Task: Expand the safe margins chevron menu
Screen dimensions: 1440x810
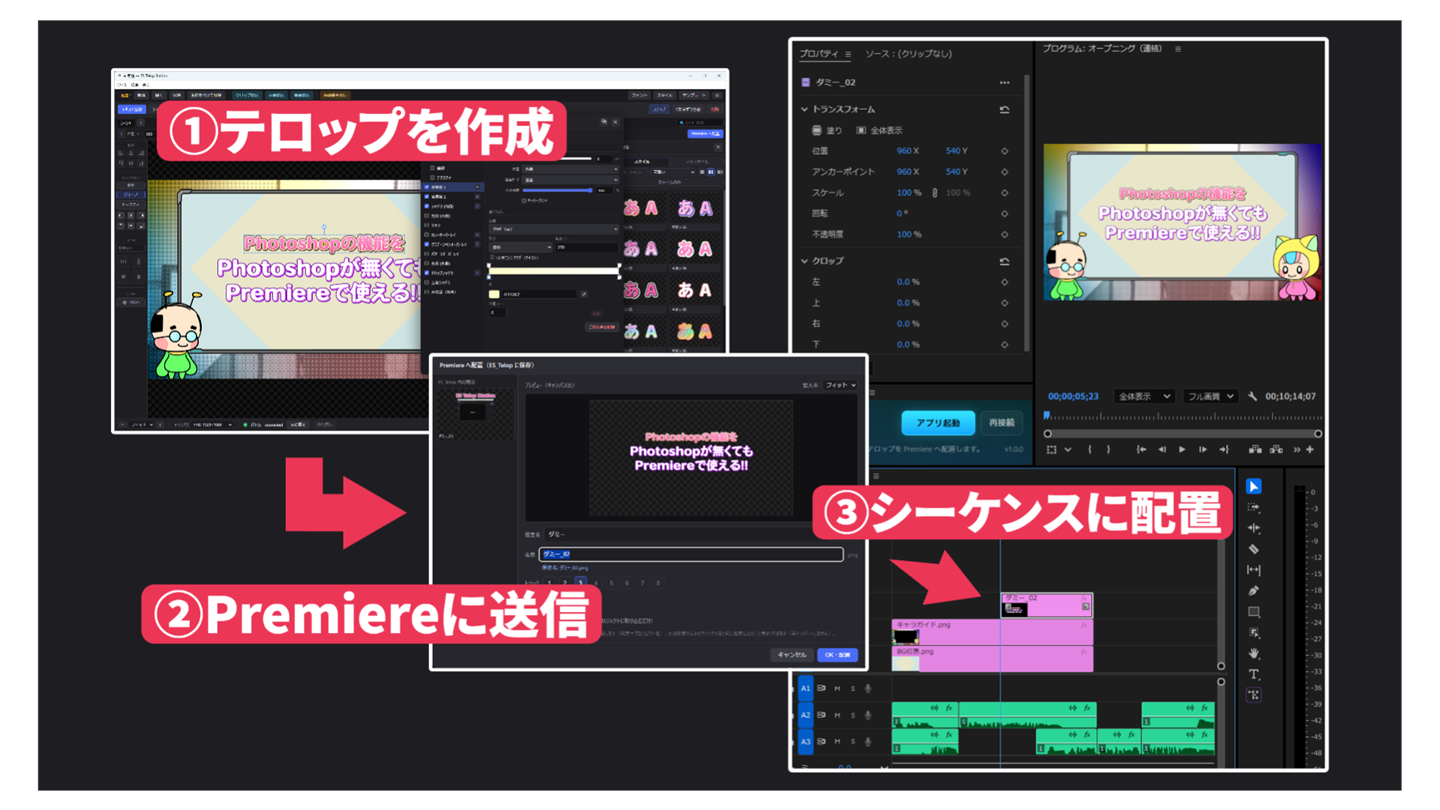Action: point(1068,450)
